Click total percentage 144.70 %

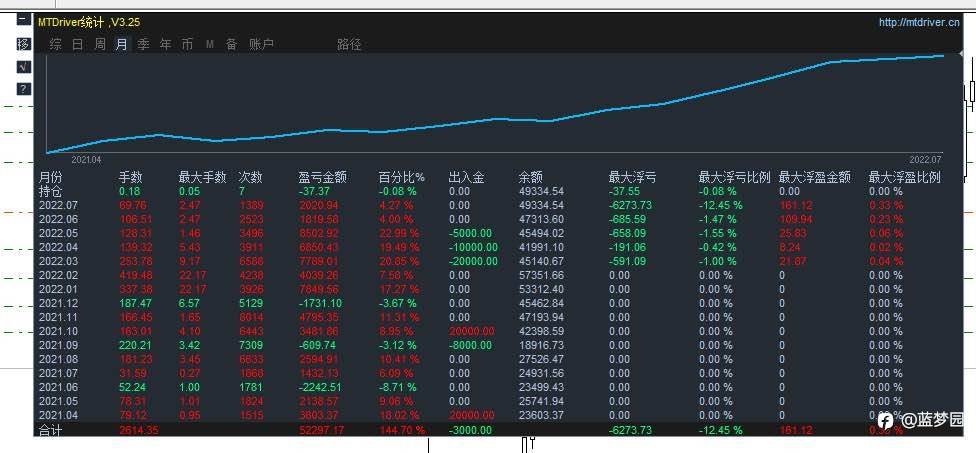pyautogui.click(x=402, y=430)
